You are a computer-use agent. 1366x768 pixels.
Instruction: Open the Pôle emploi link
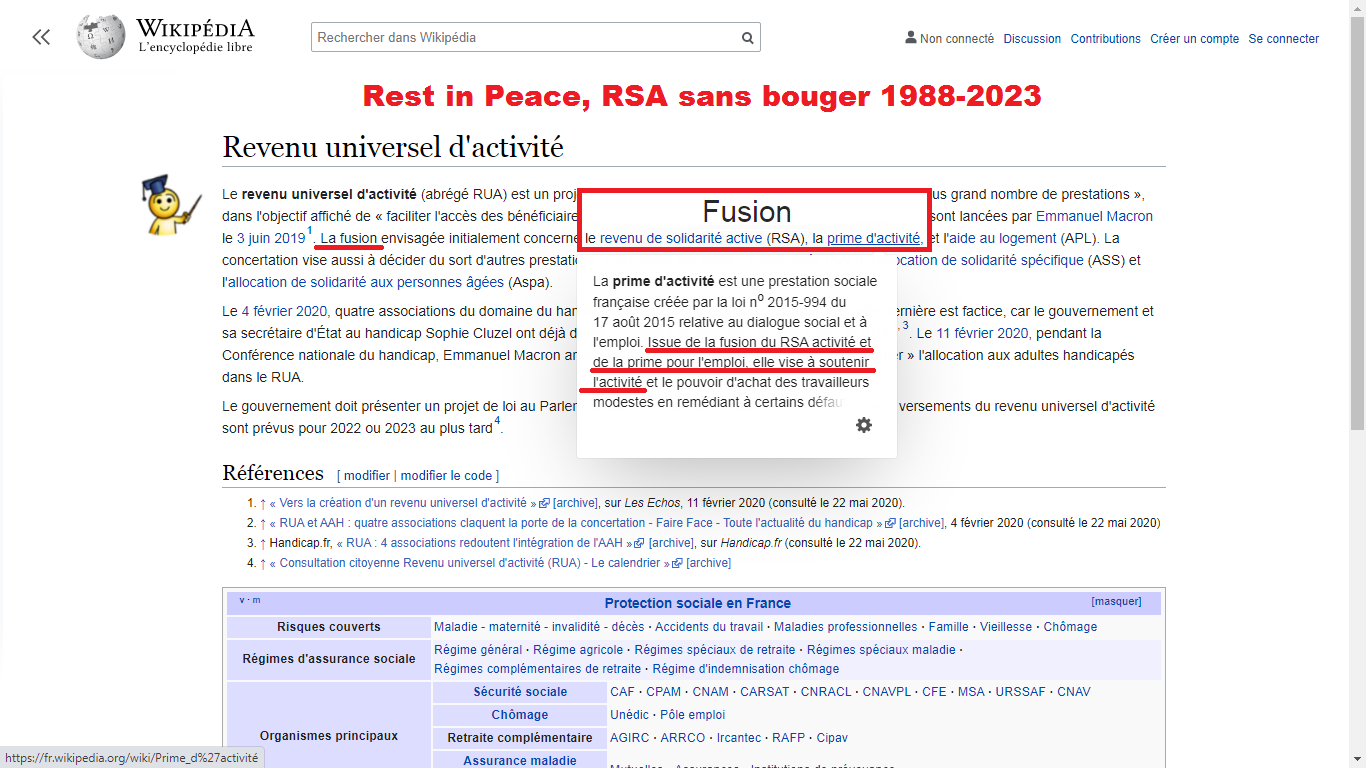692,715
